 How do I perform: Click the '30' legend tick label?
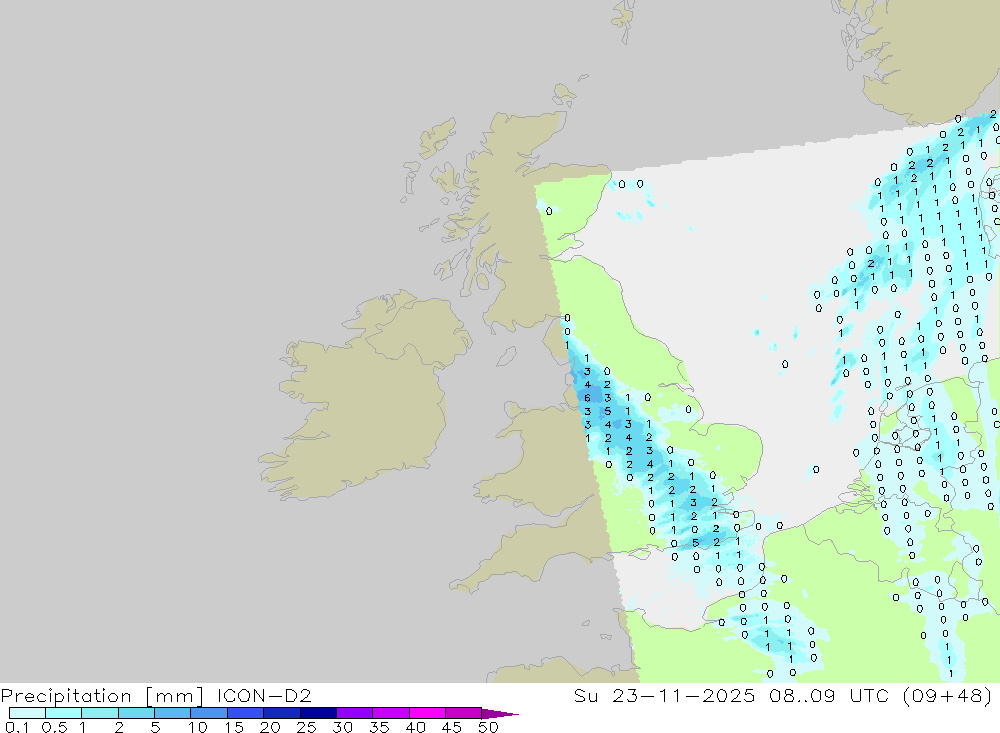click(343, 727)
